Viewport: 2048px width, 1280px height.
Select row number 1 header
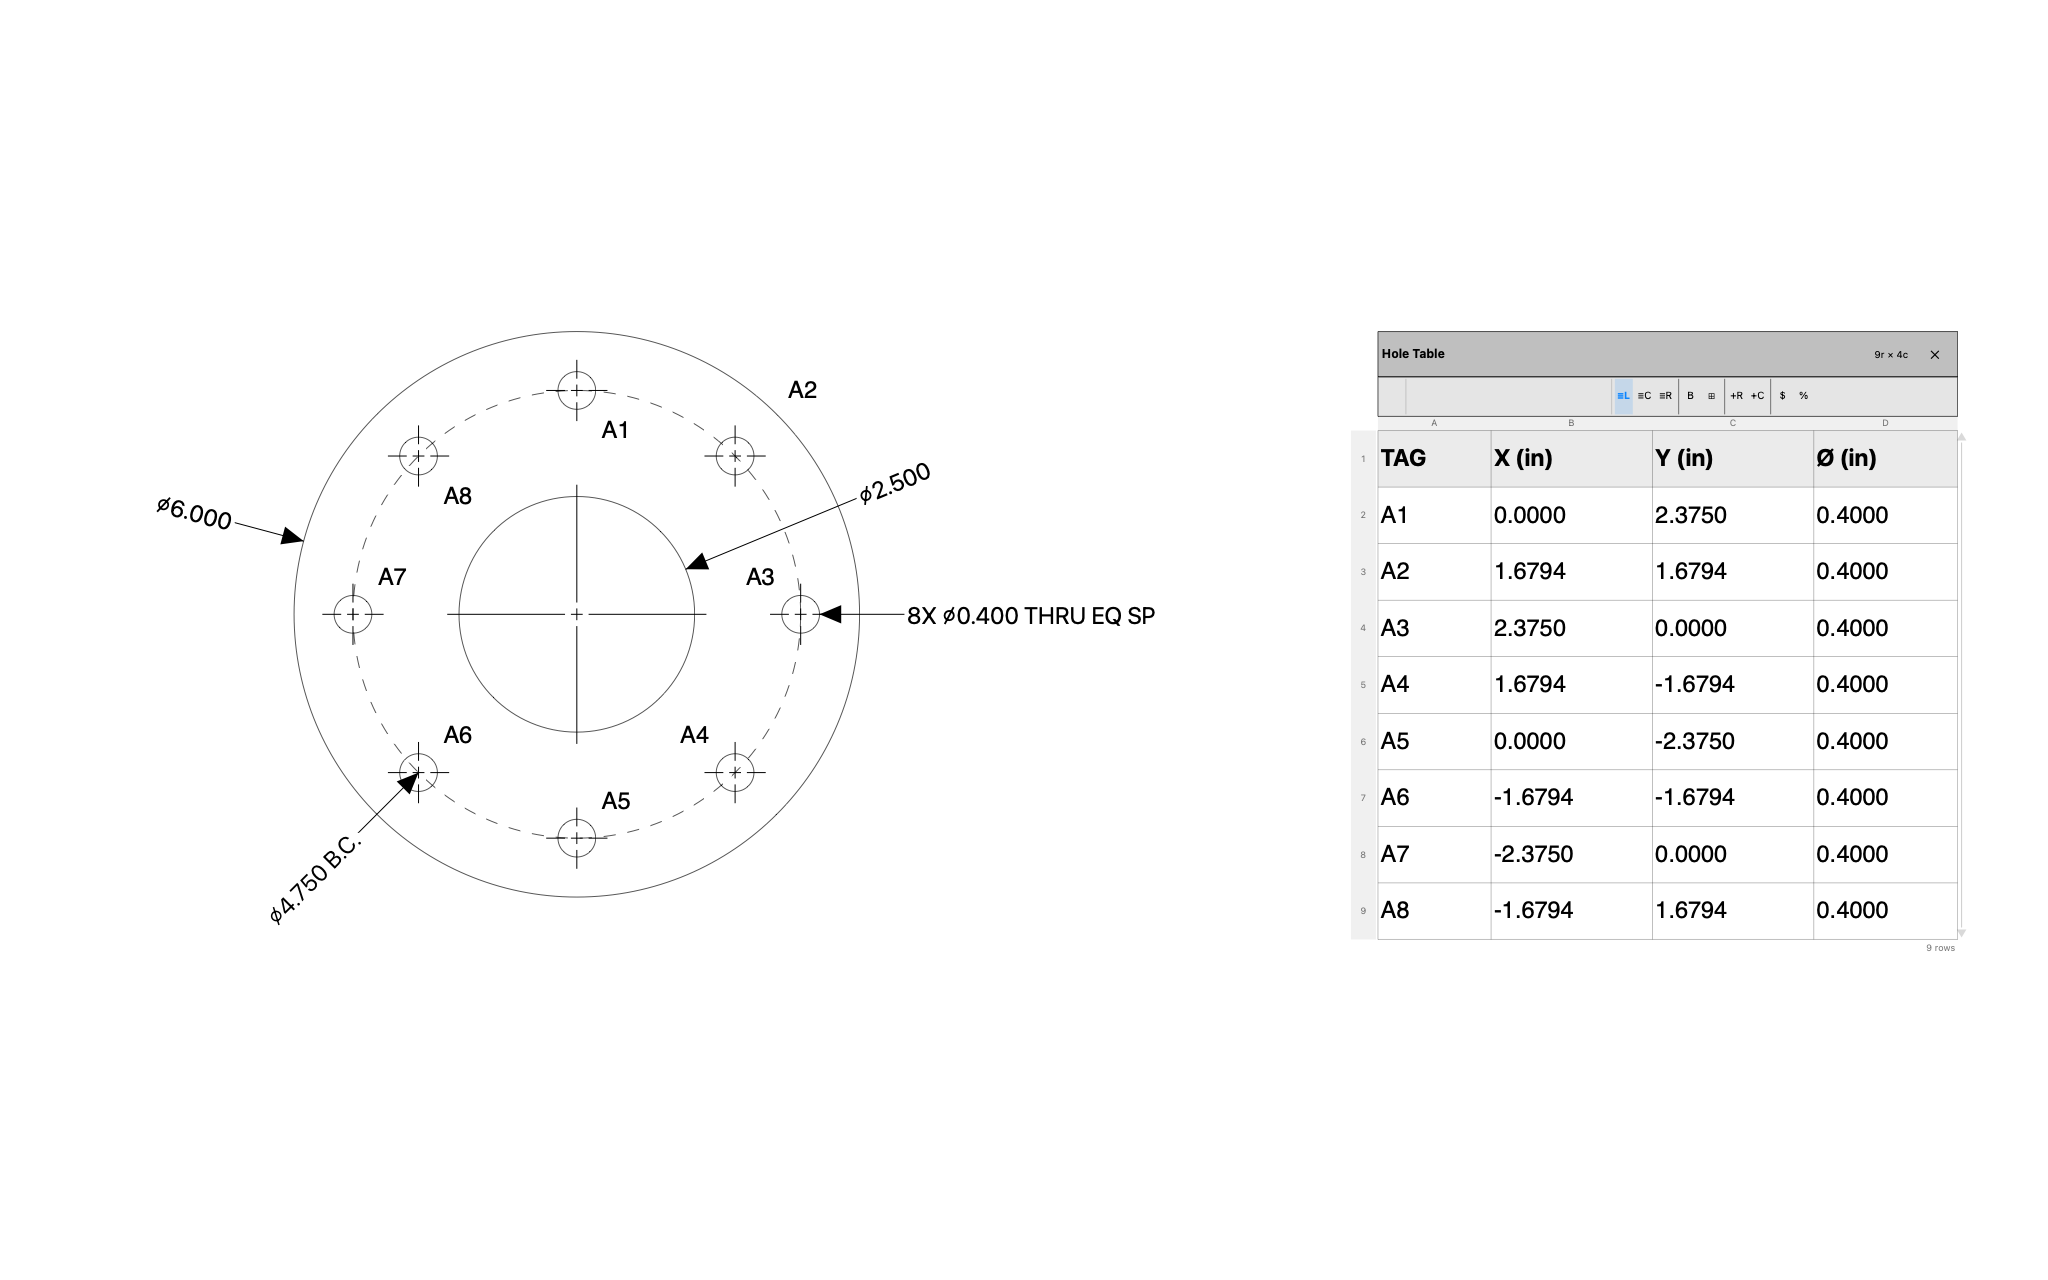[1363, 459]
